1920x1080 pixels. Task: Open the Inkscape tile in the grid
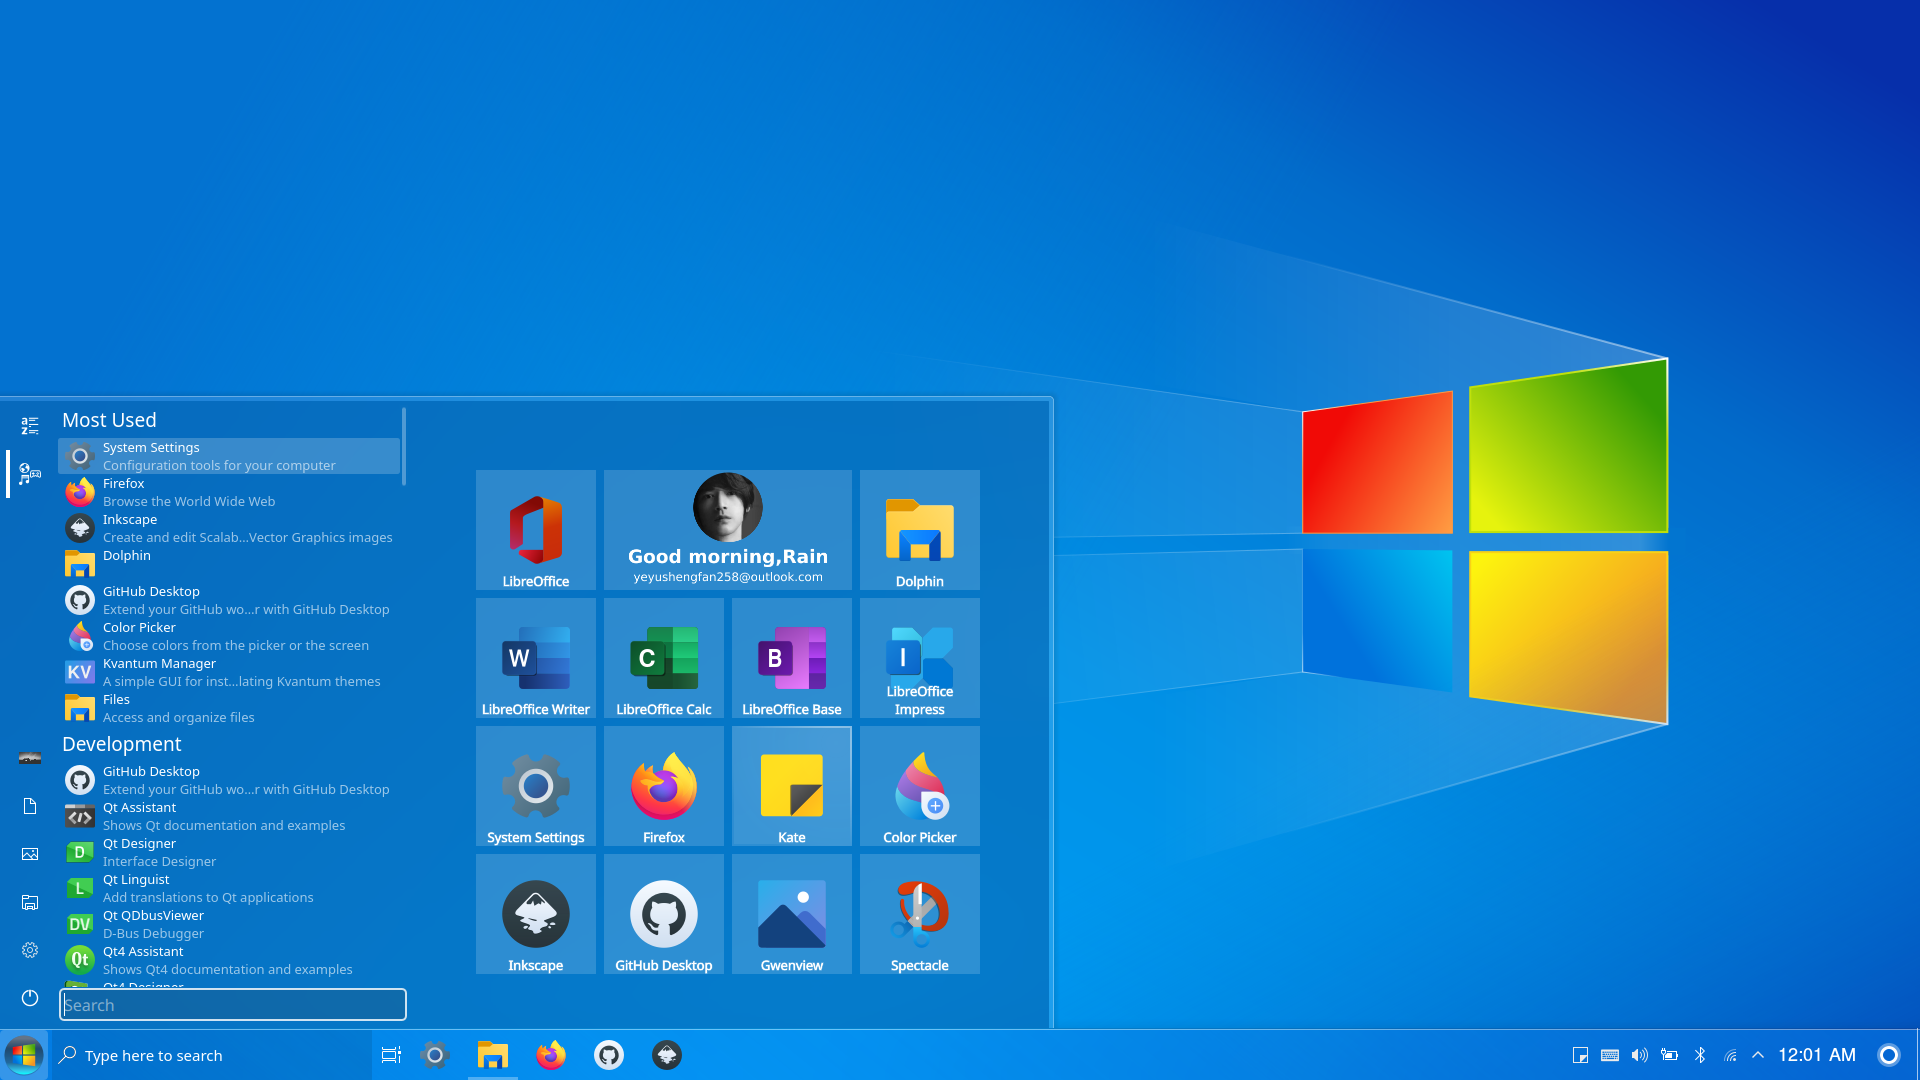tap(536, 914)
